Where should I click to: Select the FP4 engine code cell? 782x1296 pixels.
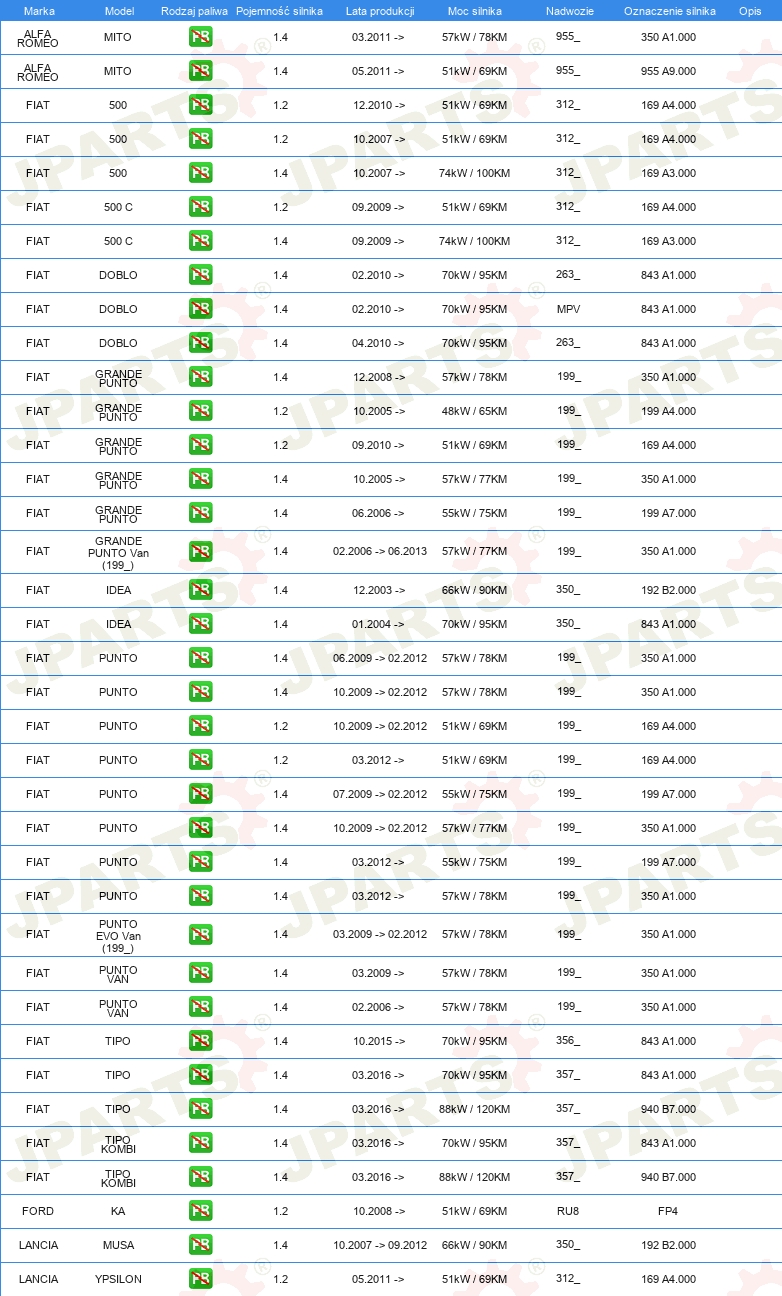point(668,1211)
